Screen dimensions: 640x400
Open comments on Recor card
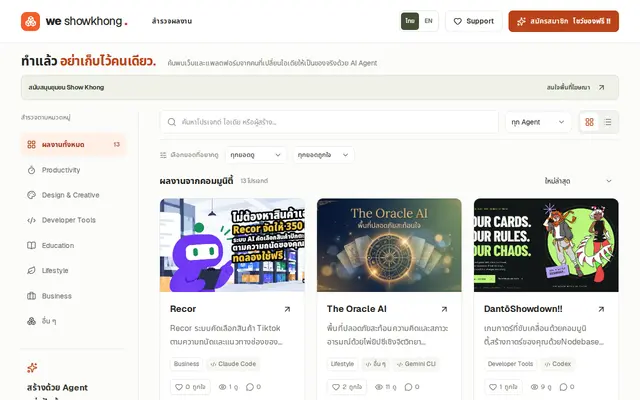pos(253,387)
